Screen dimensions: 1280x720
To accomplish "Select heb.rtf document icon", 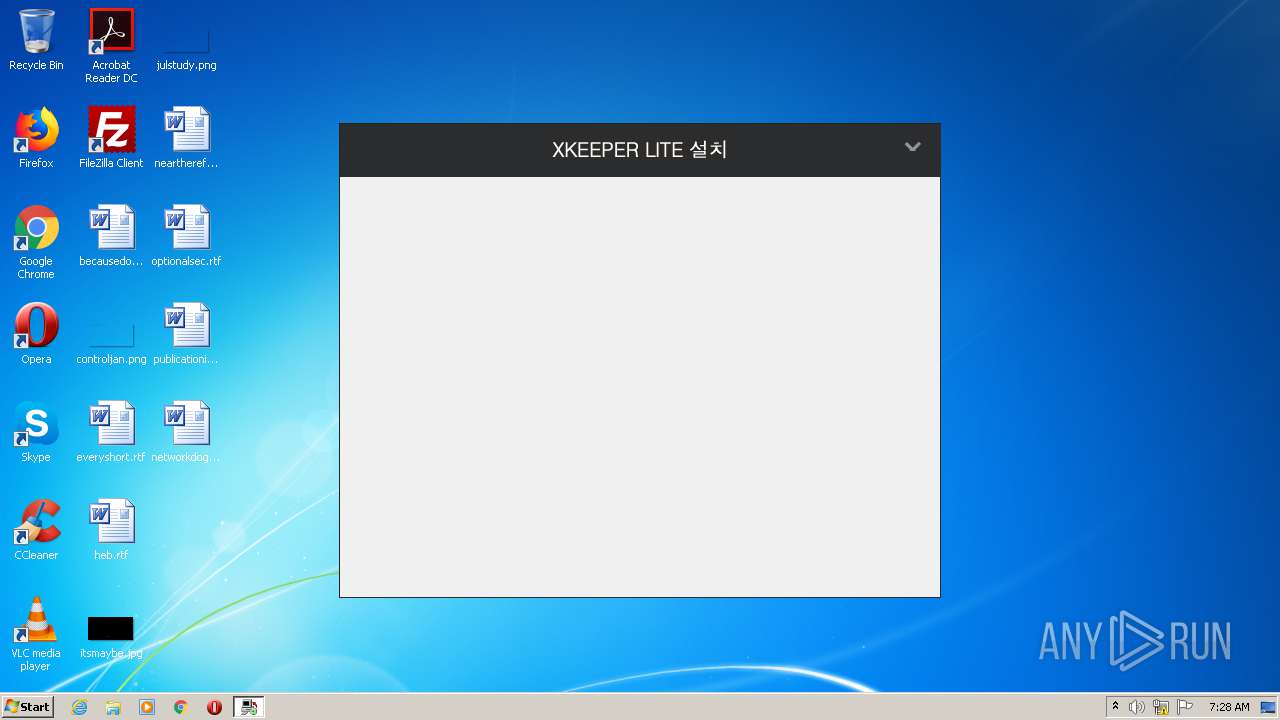I will click(111, 530).
